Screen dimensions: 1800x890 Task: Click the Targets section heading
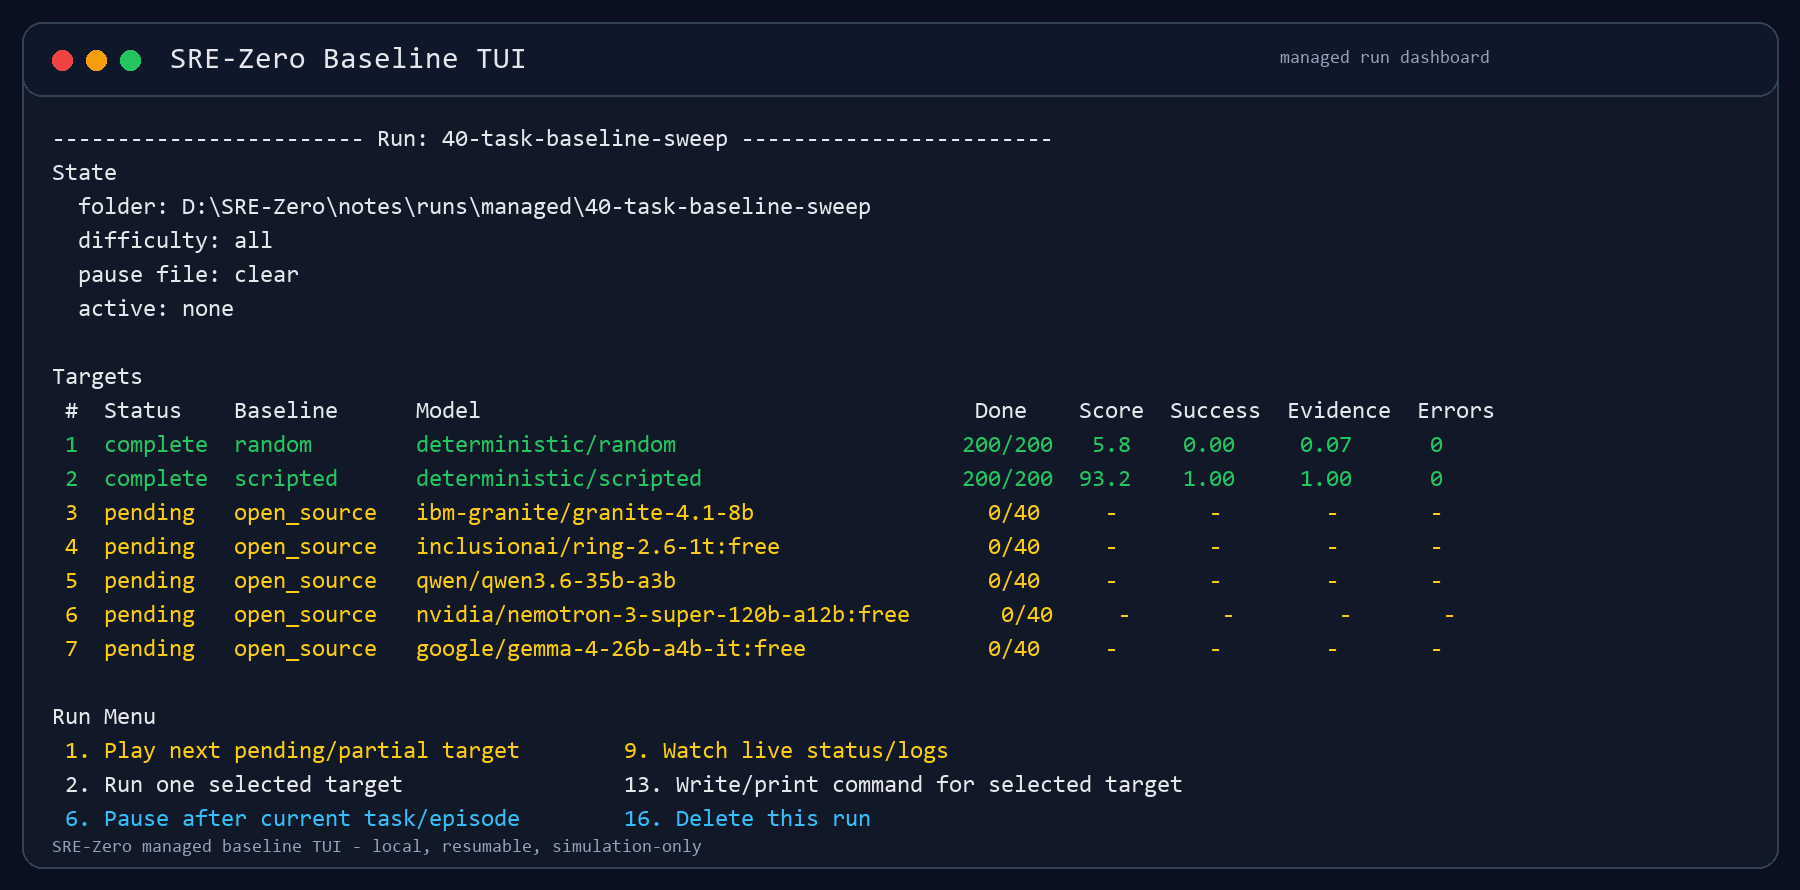point(97,377)
